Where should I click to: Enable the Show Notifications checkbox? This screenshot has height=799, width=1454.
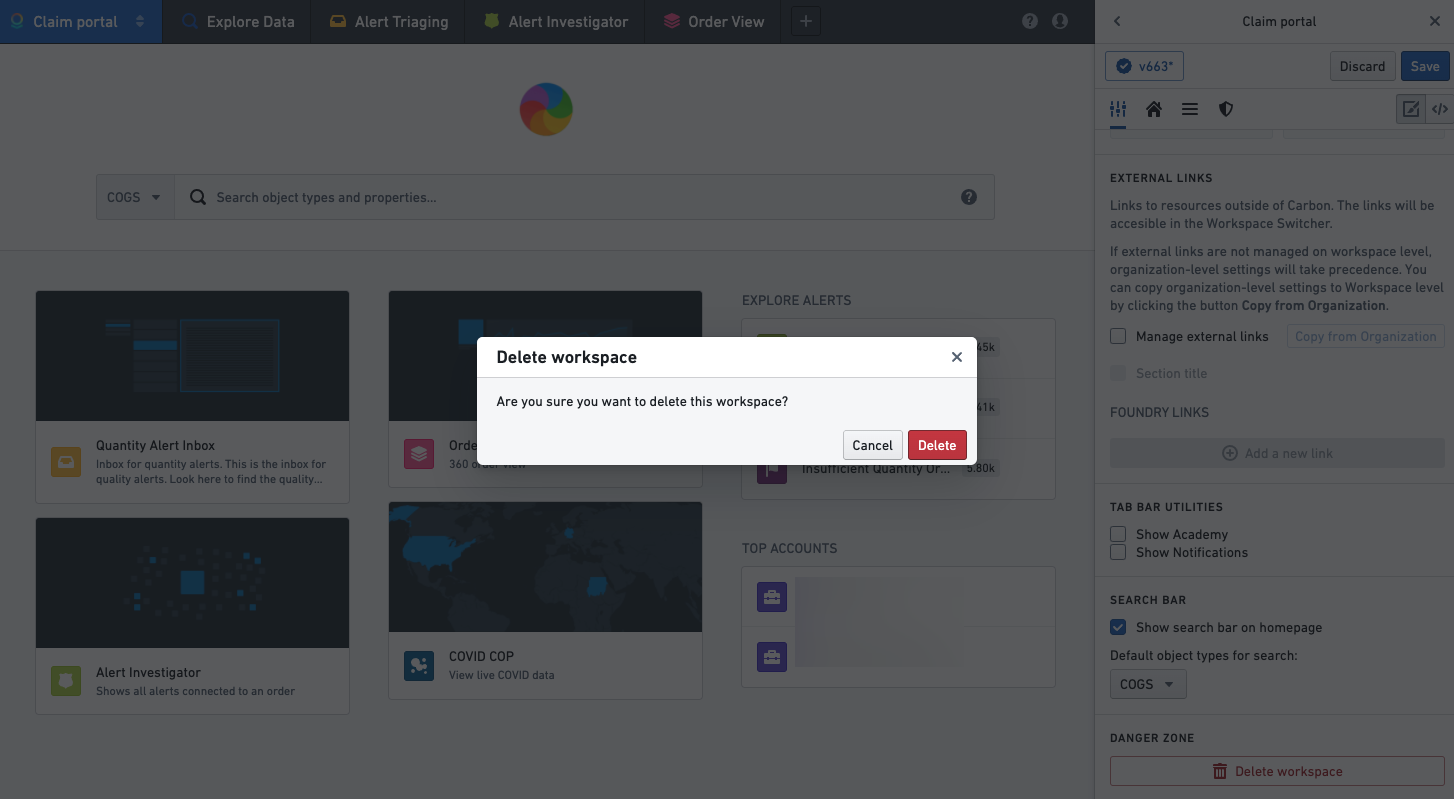point(1118,552)
